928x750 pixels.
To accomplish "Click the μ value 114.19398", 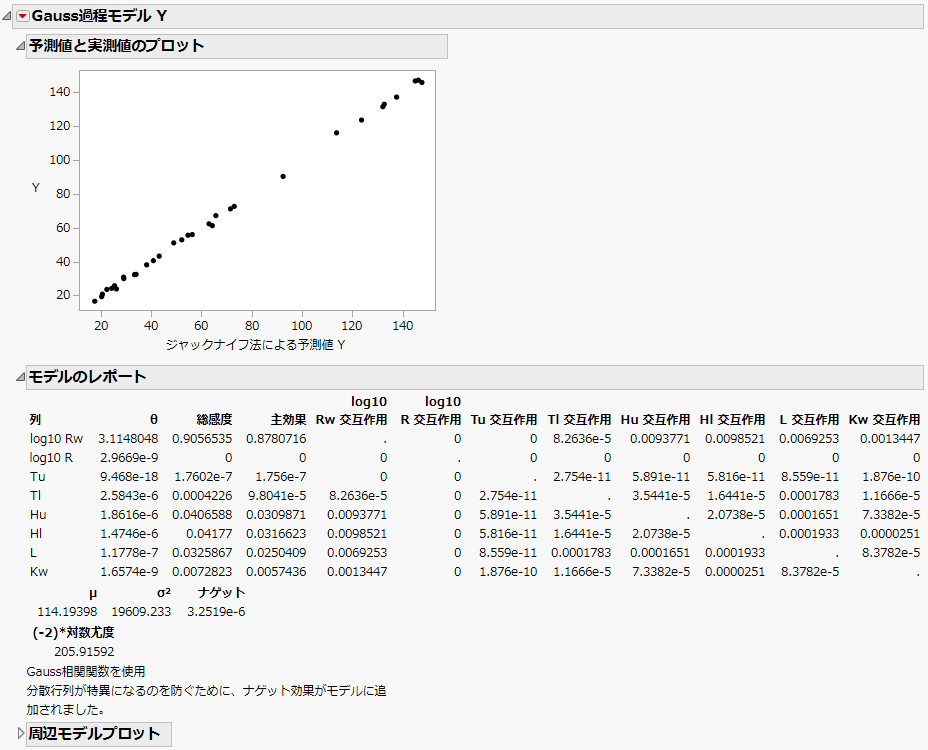I will 67,611.
